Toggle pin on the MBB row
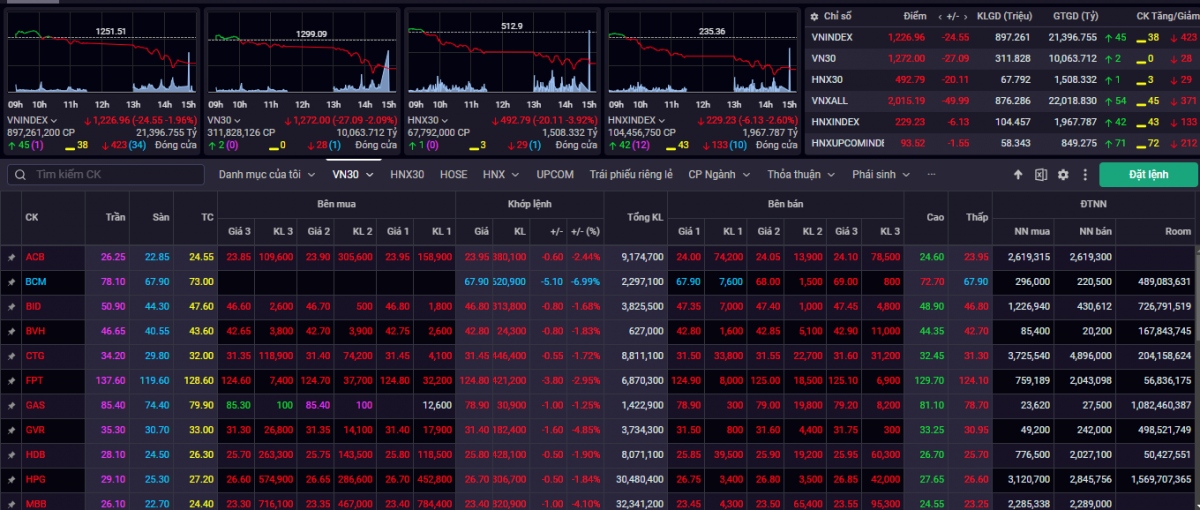The width and height of the screenshot is (1200, 510). click(x=11, y=503)
